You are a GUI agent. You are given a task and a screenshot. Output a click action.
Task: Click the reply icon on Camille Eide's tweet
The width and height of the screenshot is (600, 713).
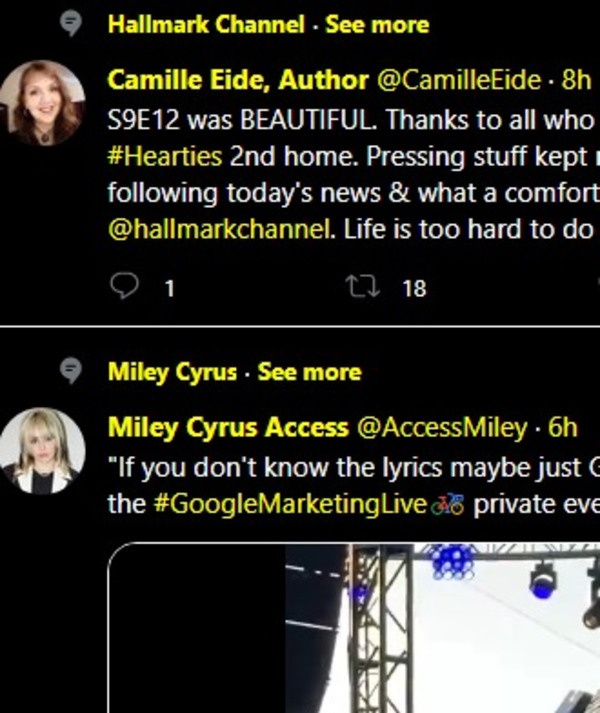tap(123, 288)
